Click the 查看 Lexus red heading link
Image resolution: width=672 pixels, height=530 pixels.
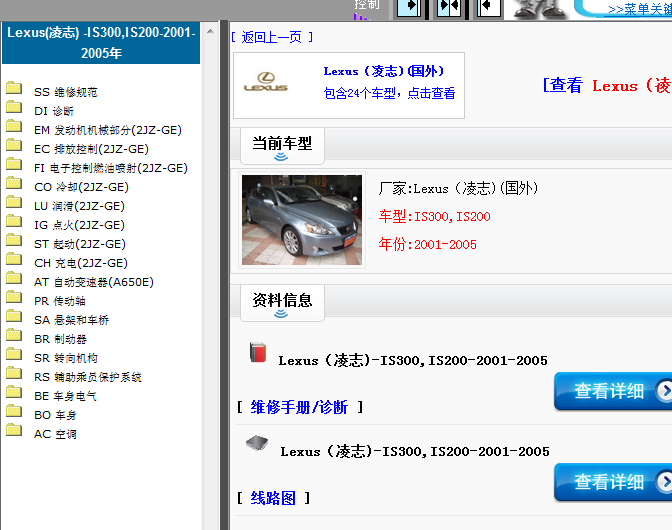point(607,85)
